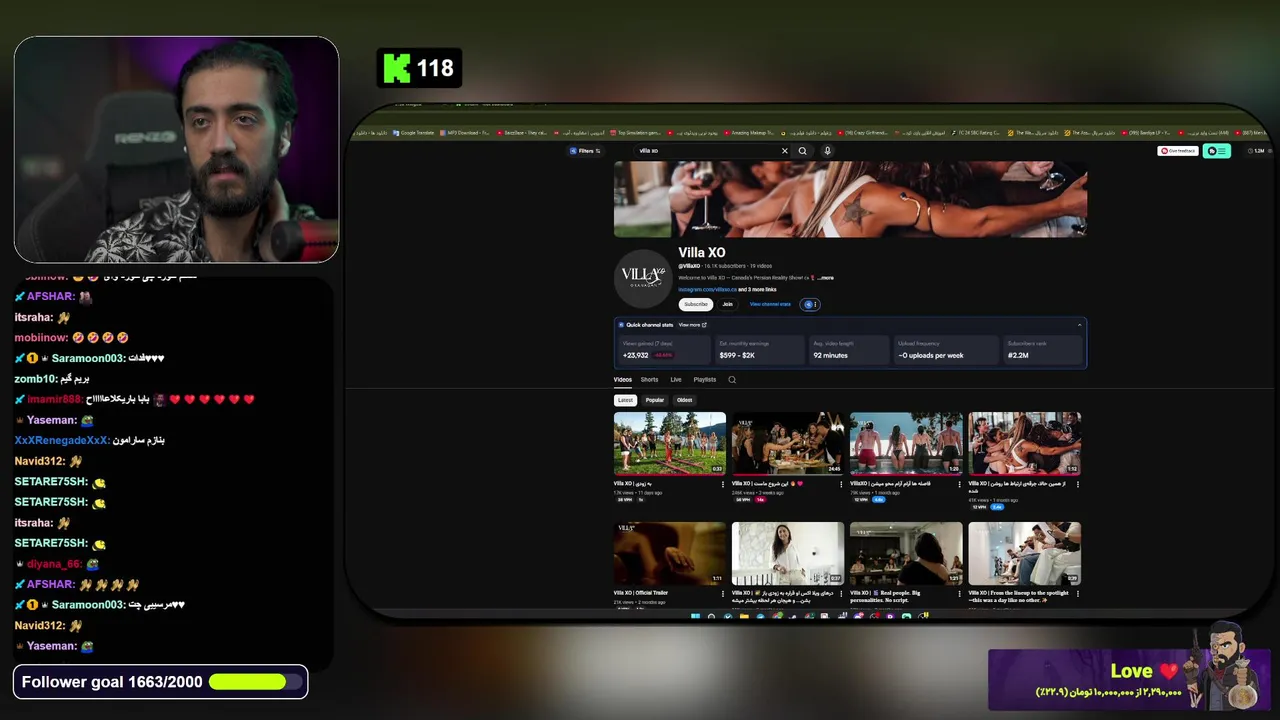
Task: Subscribe to the Villa XO channel
Action: tap(696, 304)
